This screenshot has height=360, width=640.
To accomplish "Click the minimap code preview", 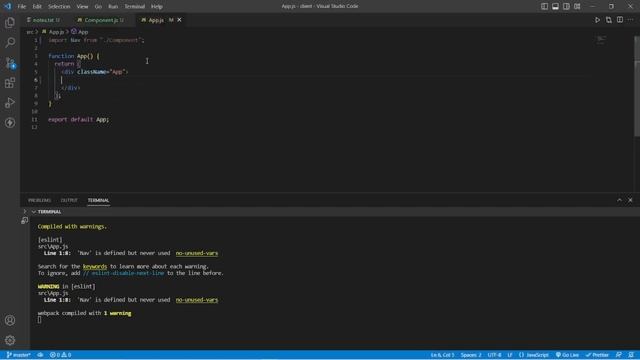I will pos(601,40).
